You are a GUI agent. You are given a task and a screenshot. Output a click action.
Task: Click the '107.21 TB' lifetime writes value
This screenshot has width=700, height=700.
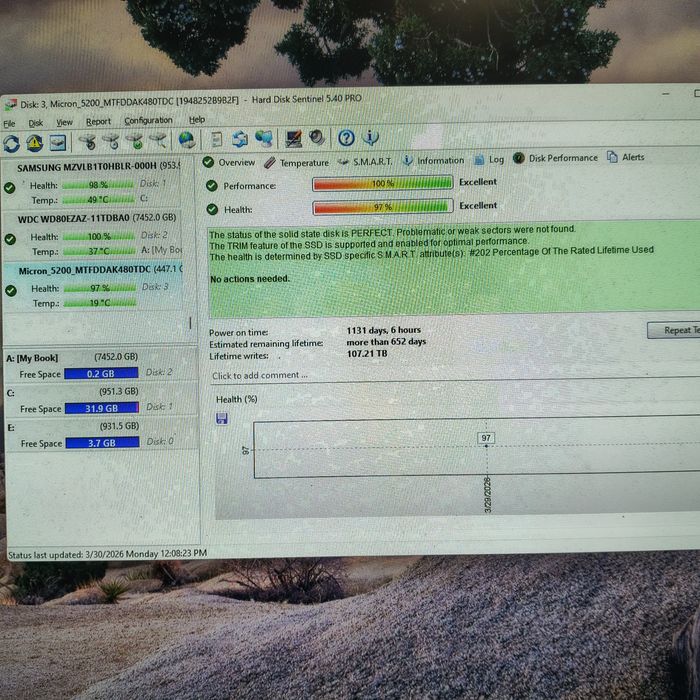tap(367, 354)
